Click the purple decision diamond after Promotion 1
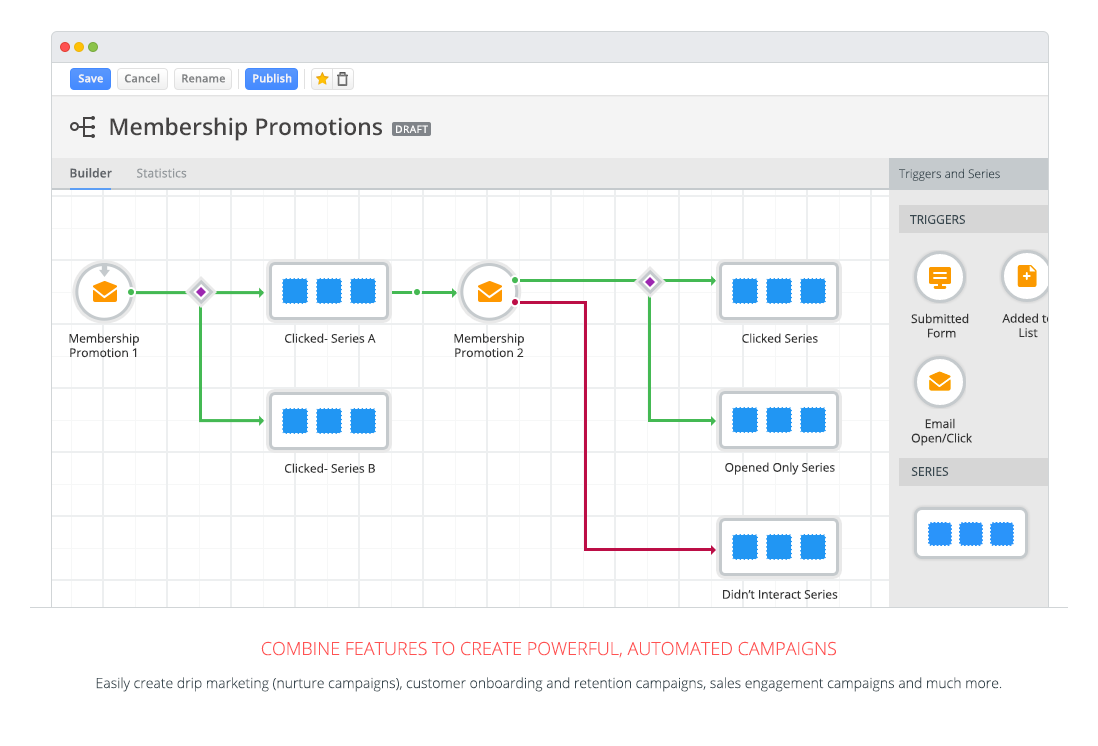The image size is (1098, 746). pos(201,291)
